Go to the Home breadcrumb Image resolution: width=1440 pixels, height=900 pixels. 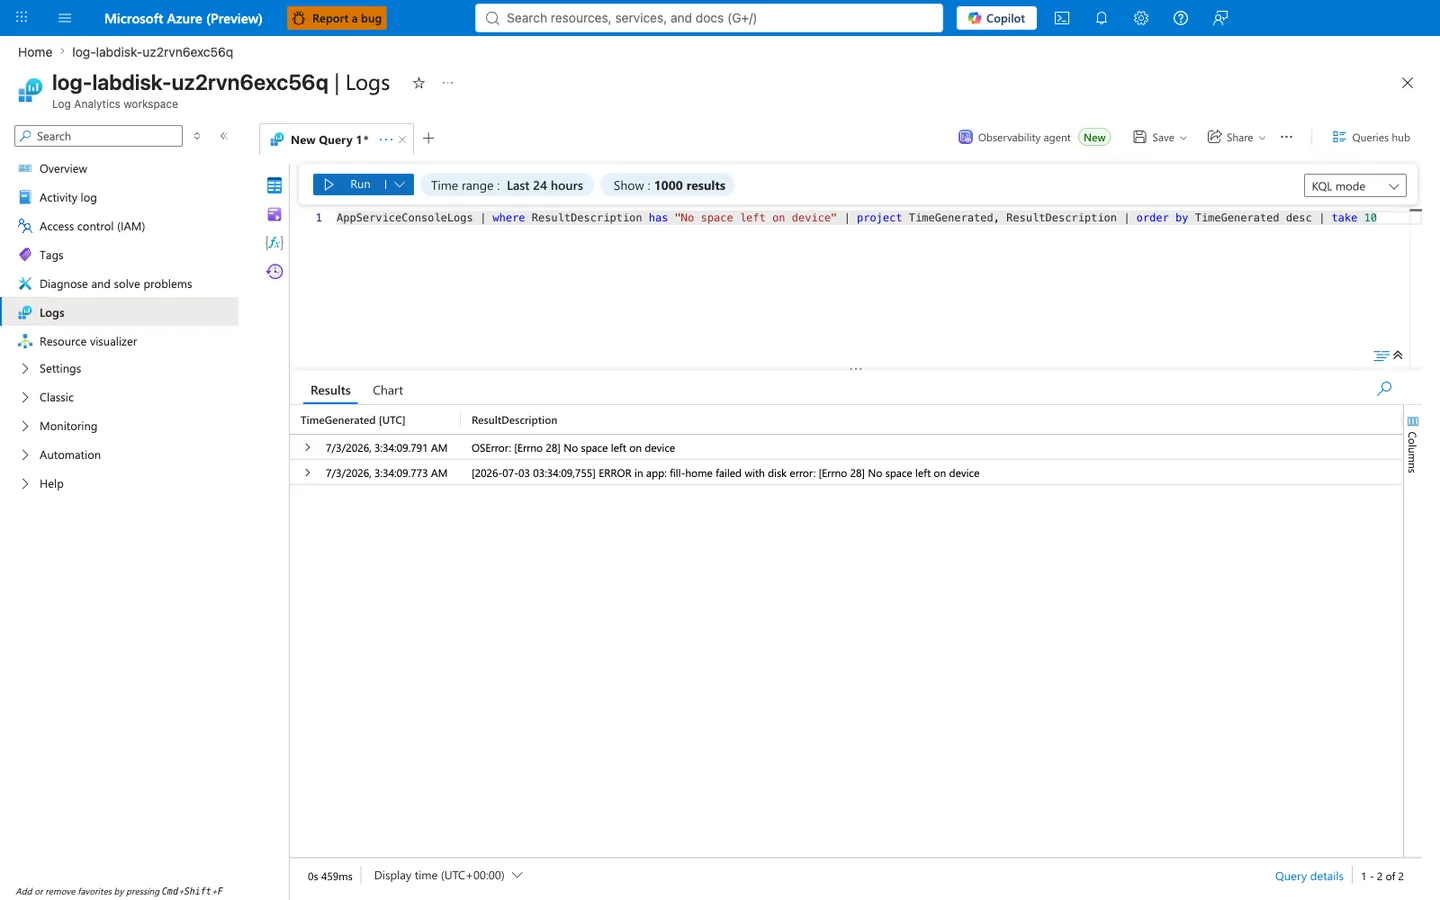(35, 52)
